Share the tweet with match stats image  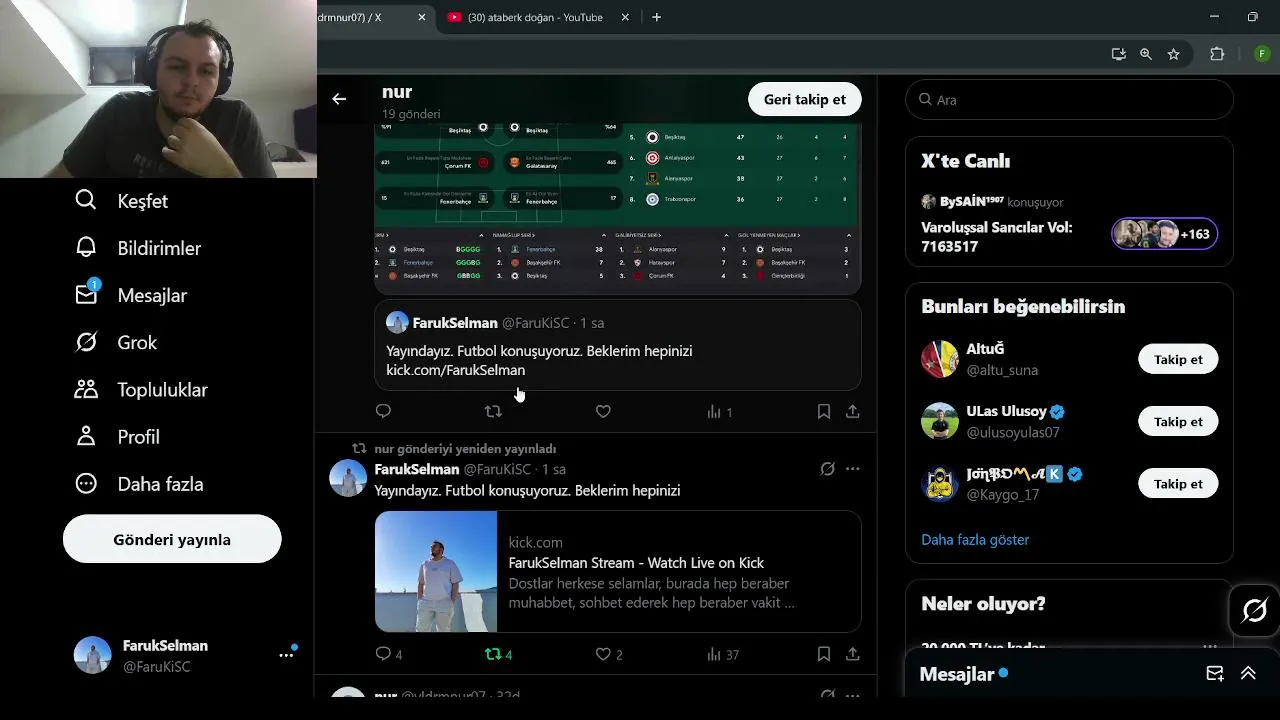852,411
